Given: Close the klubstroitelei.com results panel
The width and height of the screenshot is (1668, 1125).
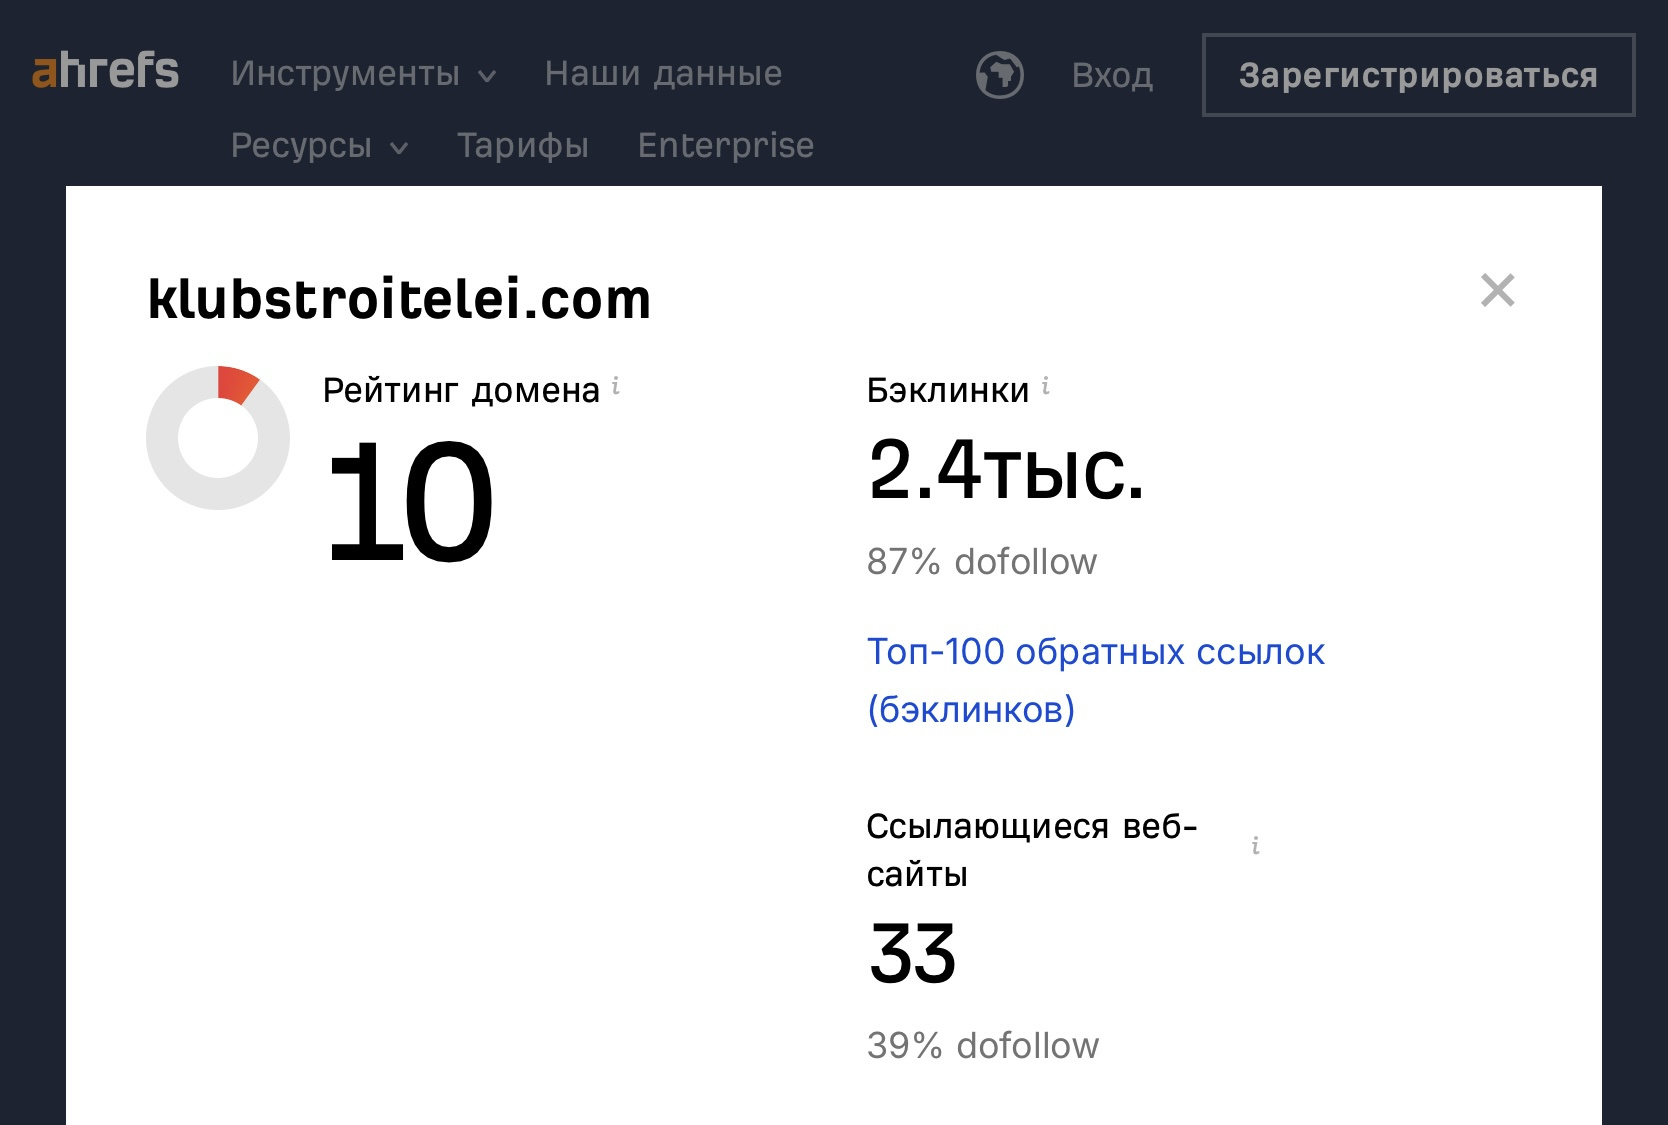Looking at the screenshot, I should click(x=1497, y=290).
